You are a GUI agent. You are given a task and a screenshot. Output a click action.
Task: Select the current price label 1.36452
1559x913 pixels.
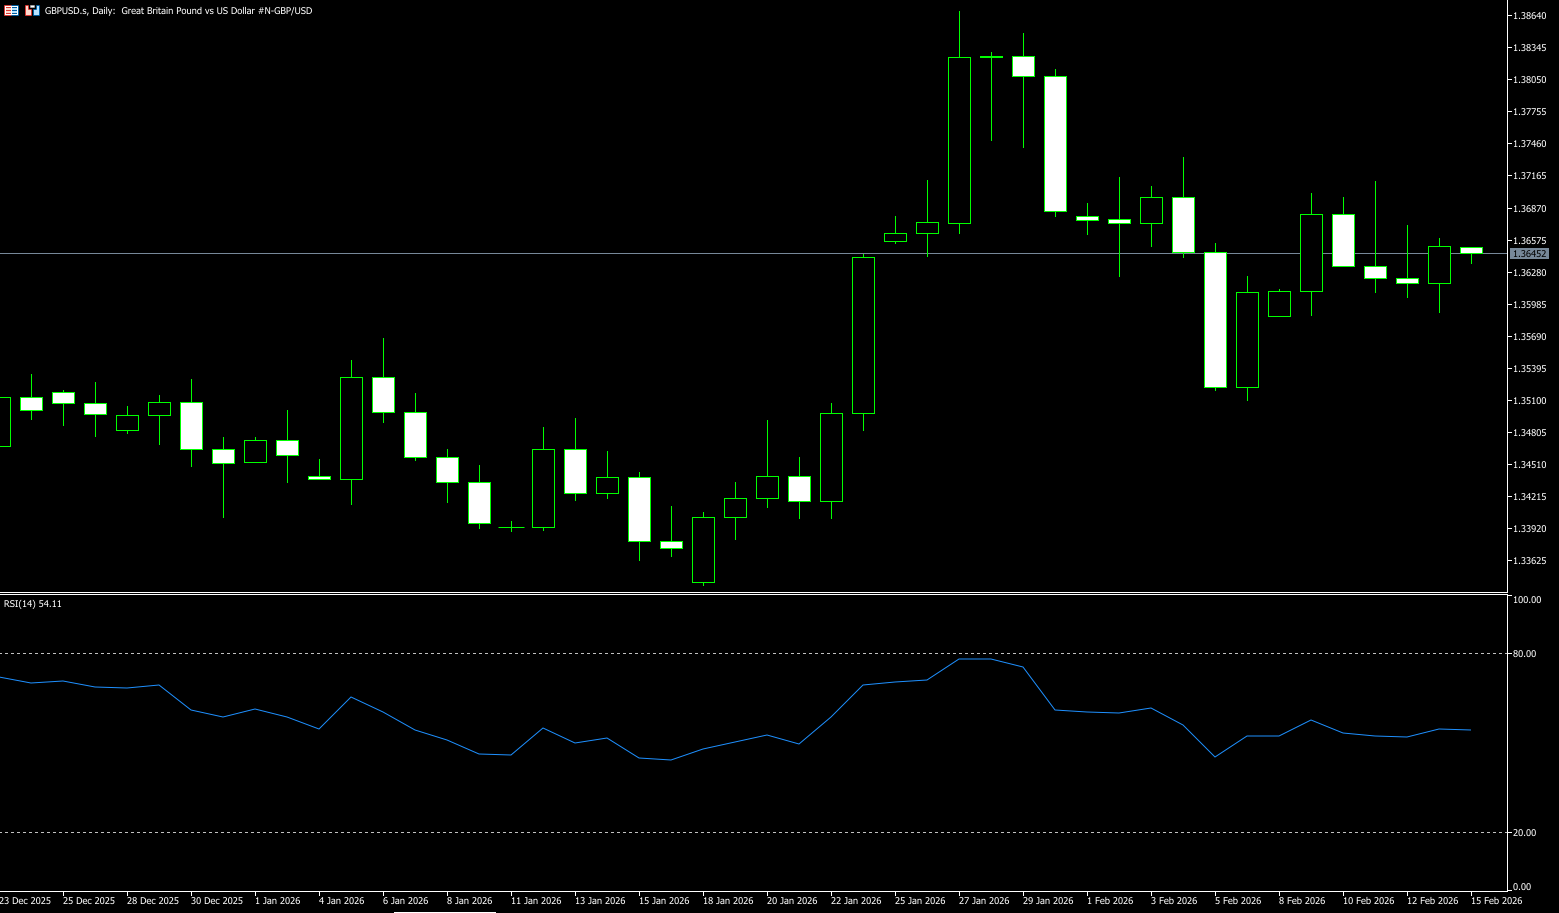(1529, 254)
